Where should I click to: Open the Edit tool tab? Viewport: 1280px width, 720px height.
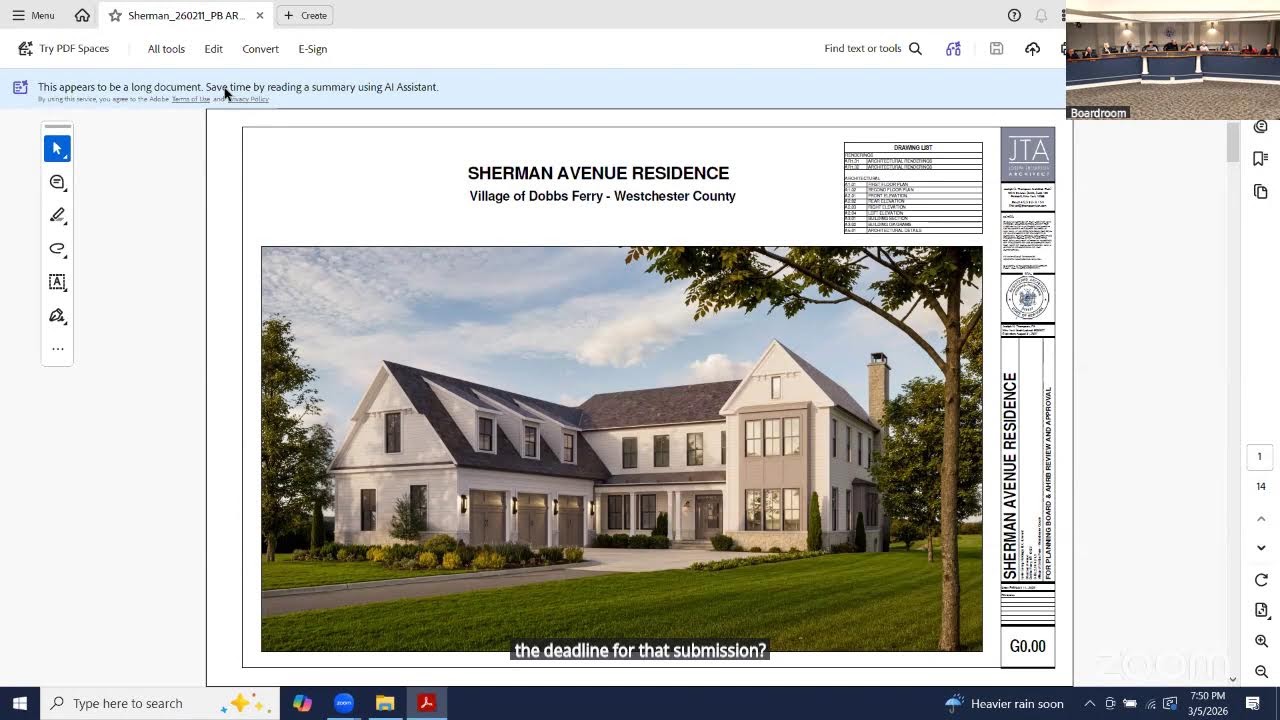pos(213,48)
